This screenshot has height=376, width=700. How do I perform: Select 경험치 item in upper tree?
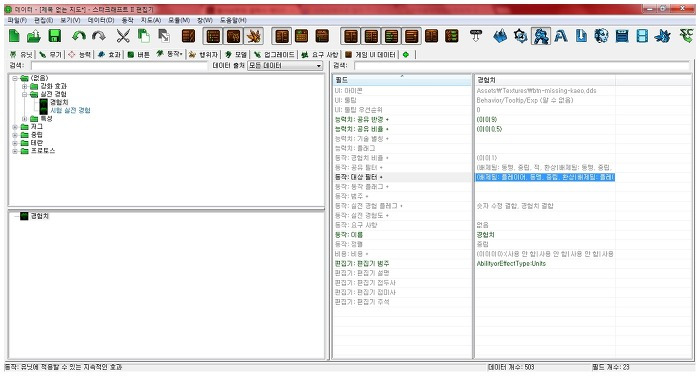[x=58, y=102]
